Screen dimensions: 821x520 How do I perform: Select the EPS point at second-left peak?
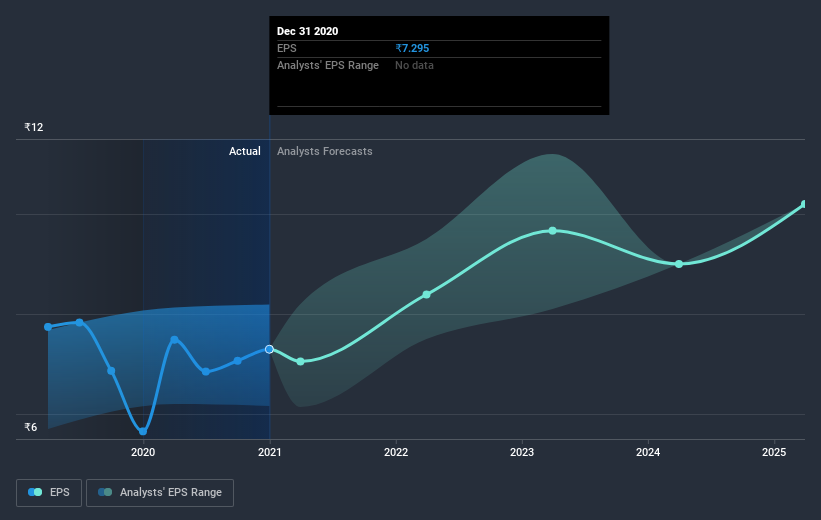coord(80,323)
